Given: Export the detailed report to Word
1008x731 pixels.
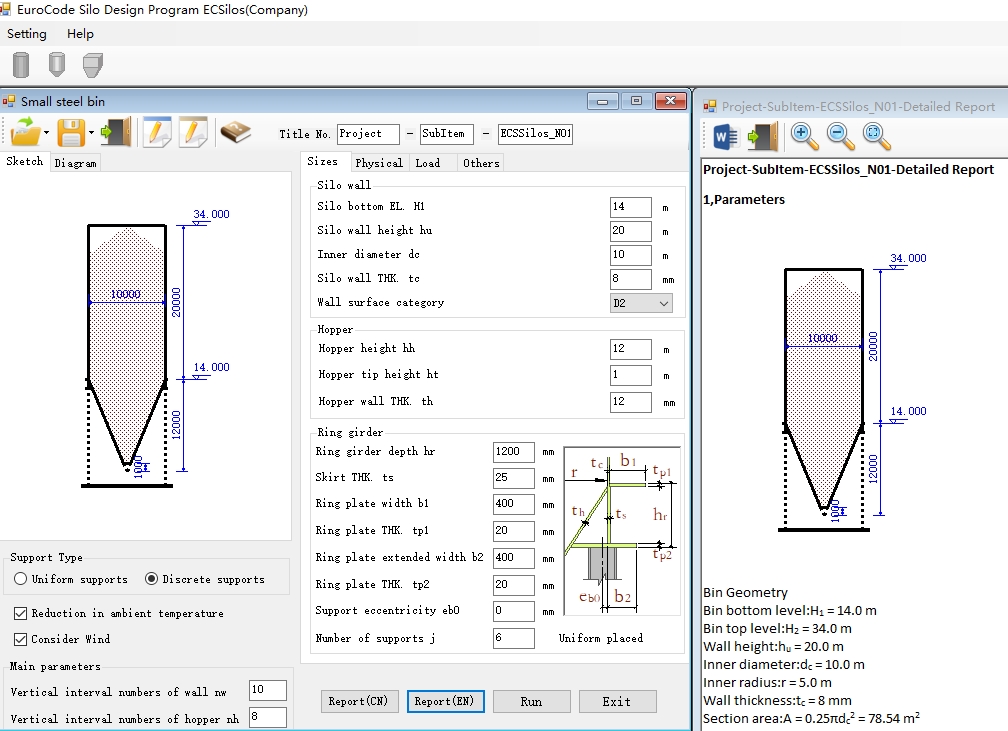Looking at the screenshot, I should click(x=726, y=136).
